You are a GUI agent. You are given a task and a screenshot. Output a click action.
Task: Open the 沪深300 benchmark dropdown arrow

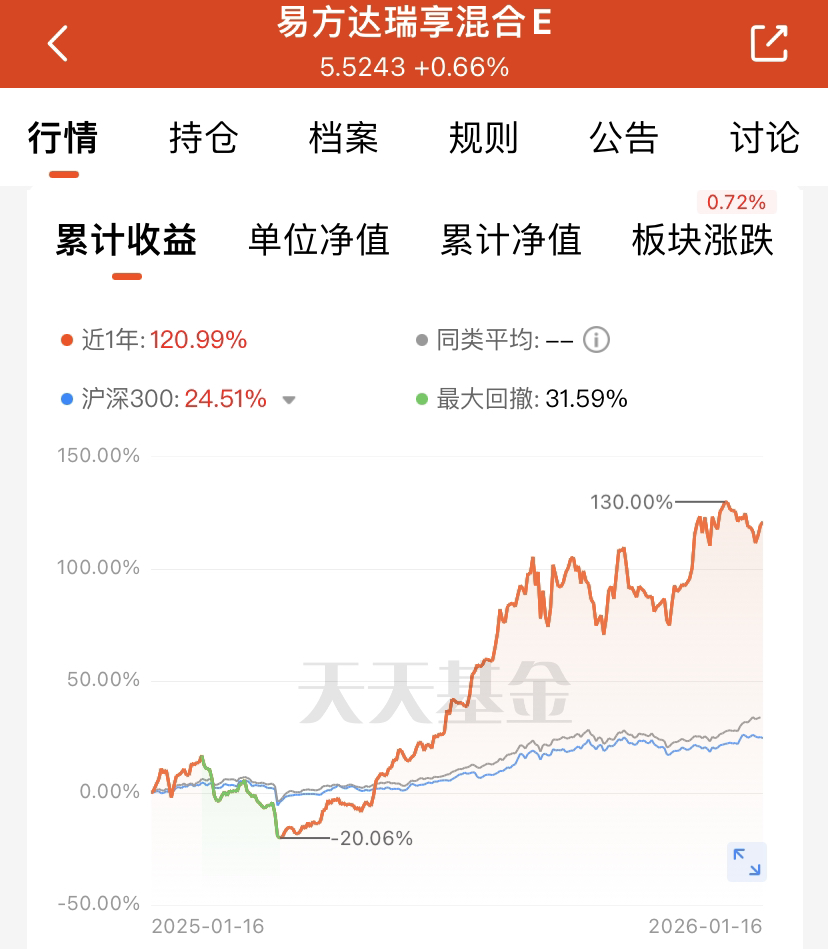tap(289, 400)
